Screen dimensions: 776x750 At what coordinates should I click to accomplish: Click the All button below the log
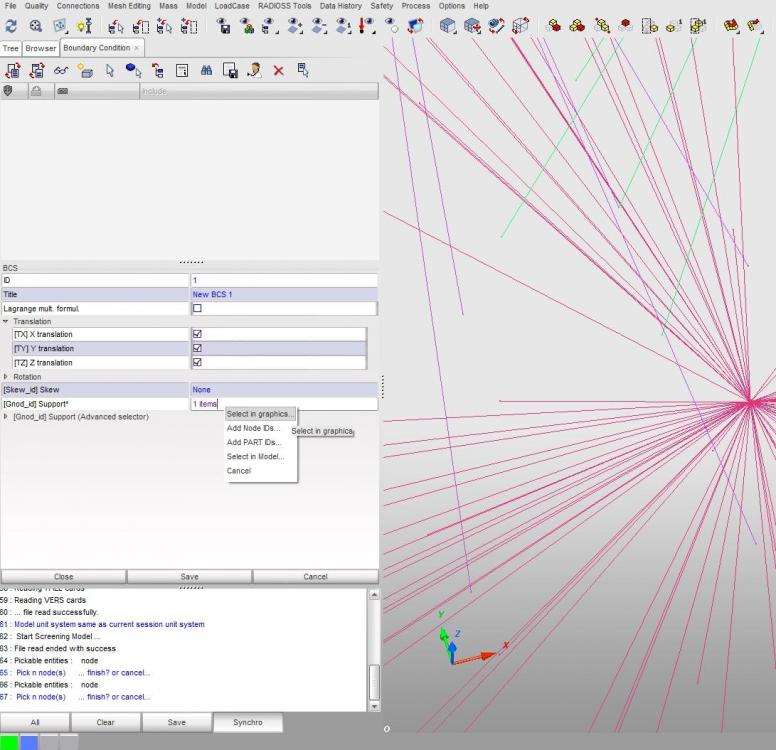(x=35, y=722)
